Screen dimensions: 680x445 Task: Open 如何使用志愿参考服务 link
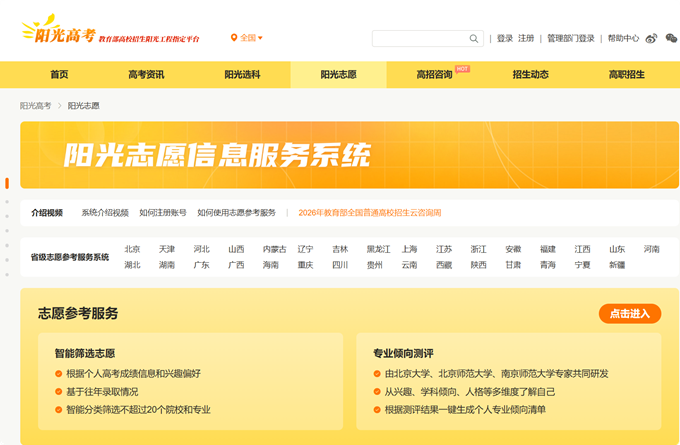237,213
